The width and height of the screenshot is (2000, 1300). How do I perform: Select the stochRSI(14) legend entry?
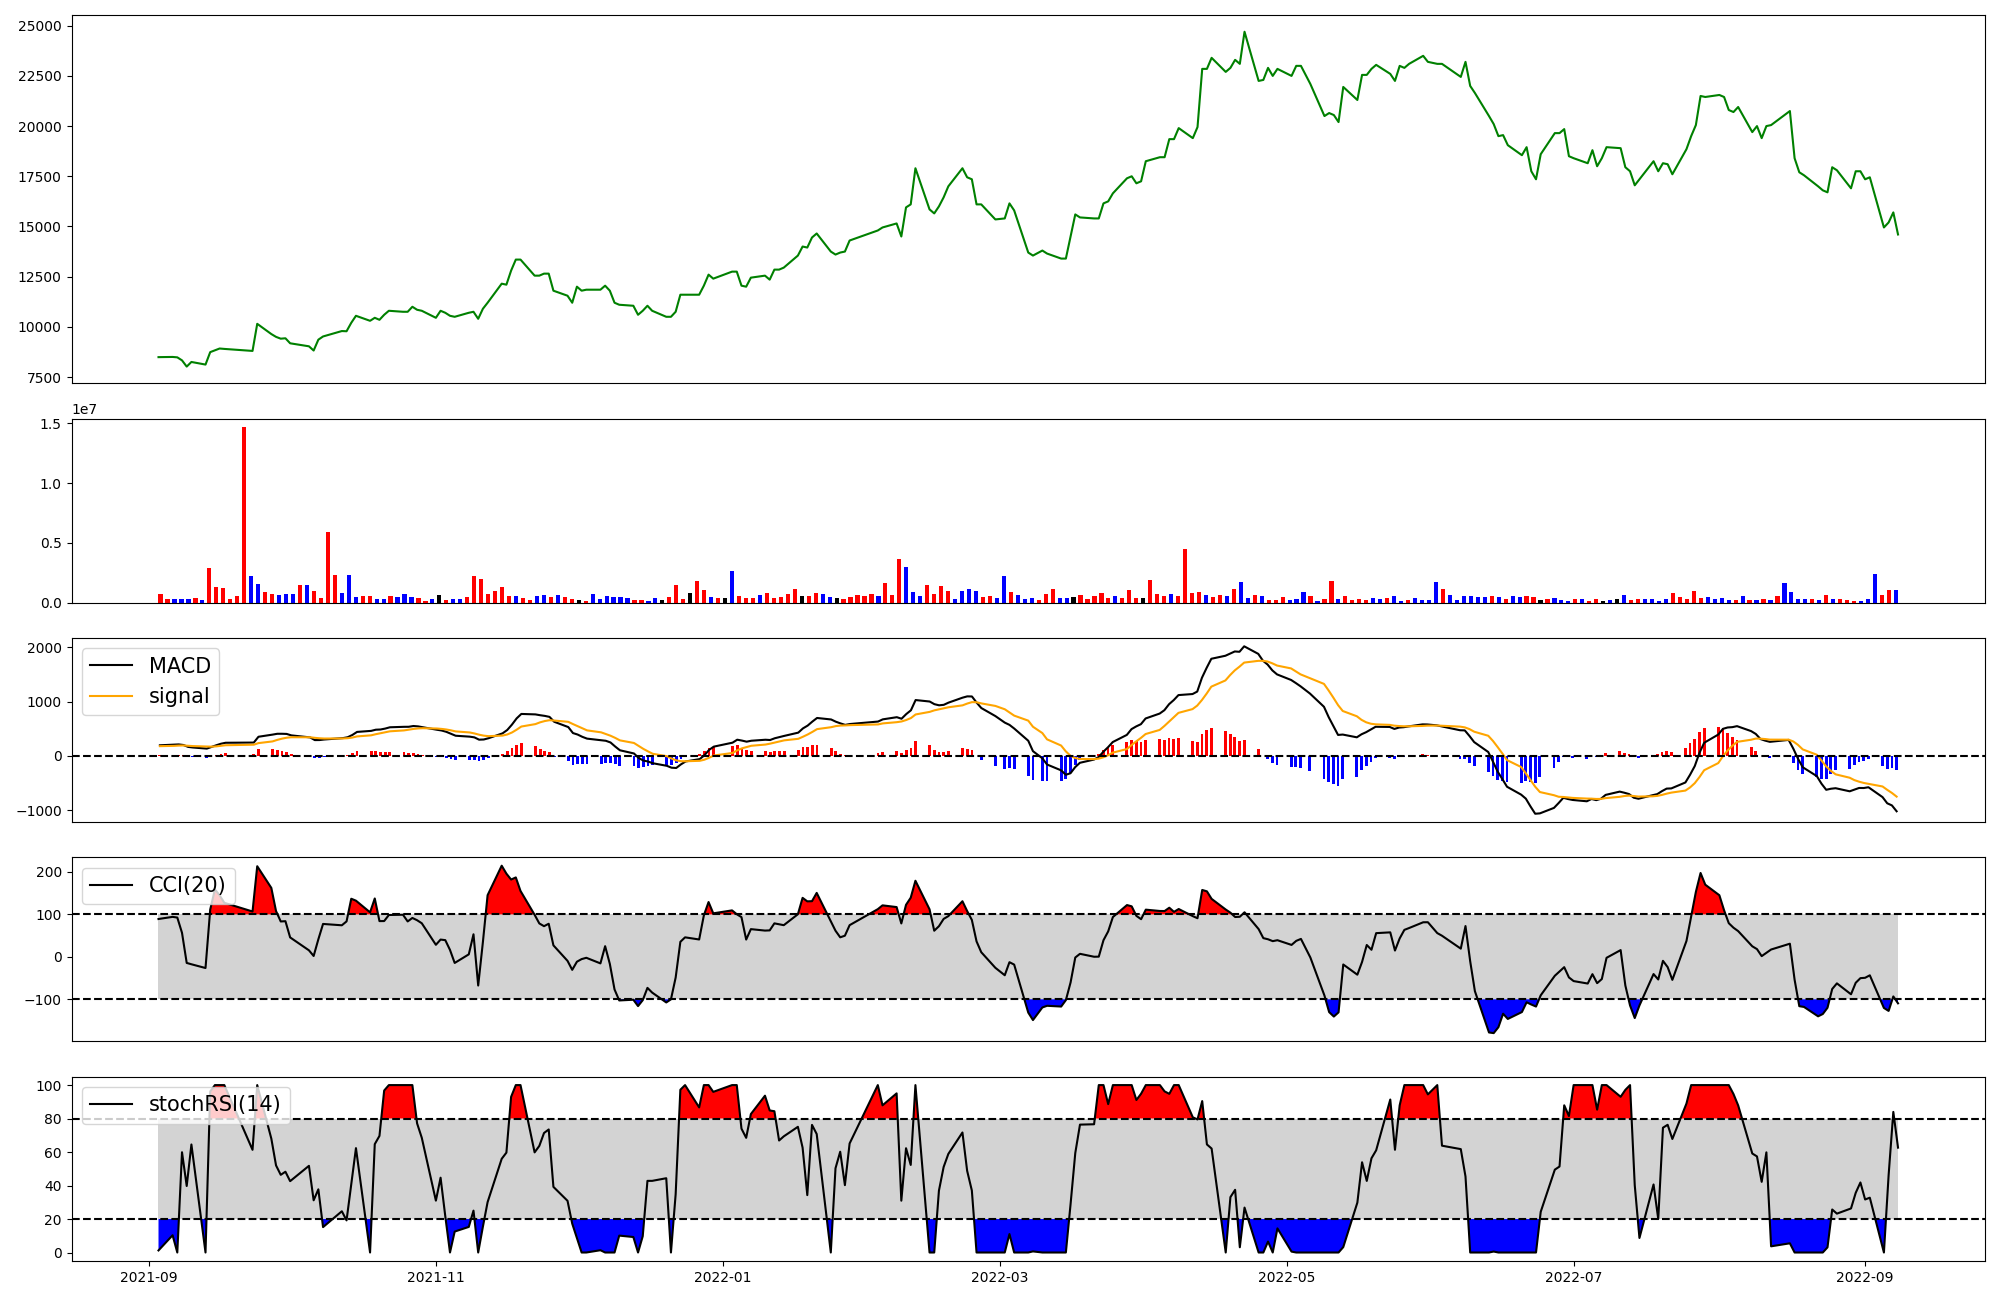(214, 1104)
